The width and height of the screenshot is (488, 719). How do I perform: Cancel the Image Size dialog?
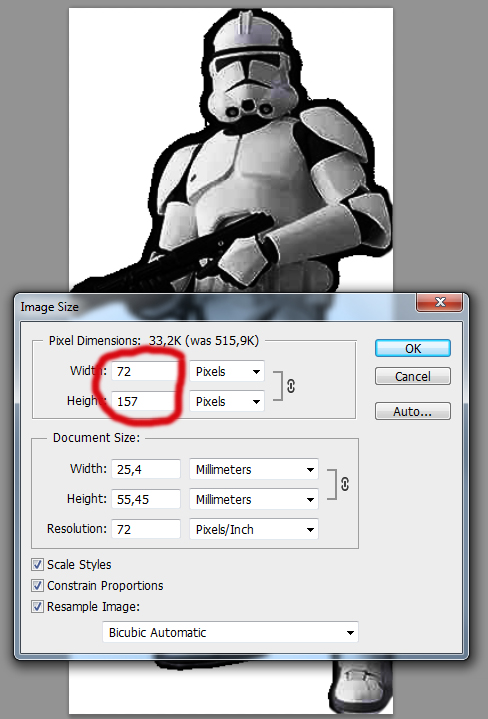point(413,376)
